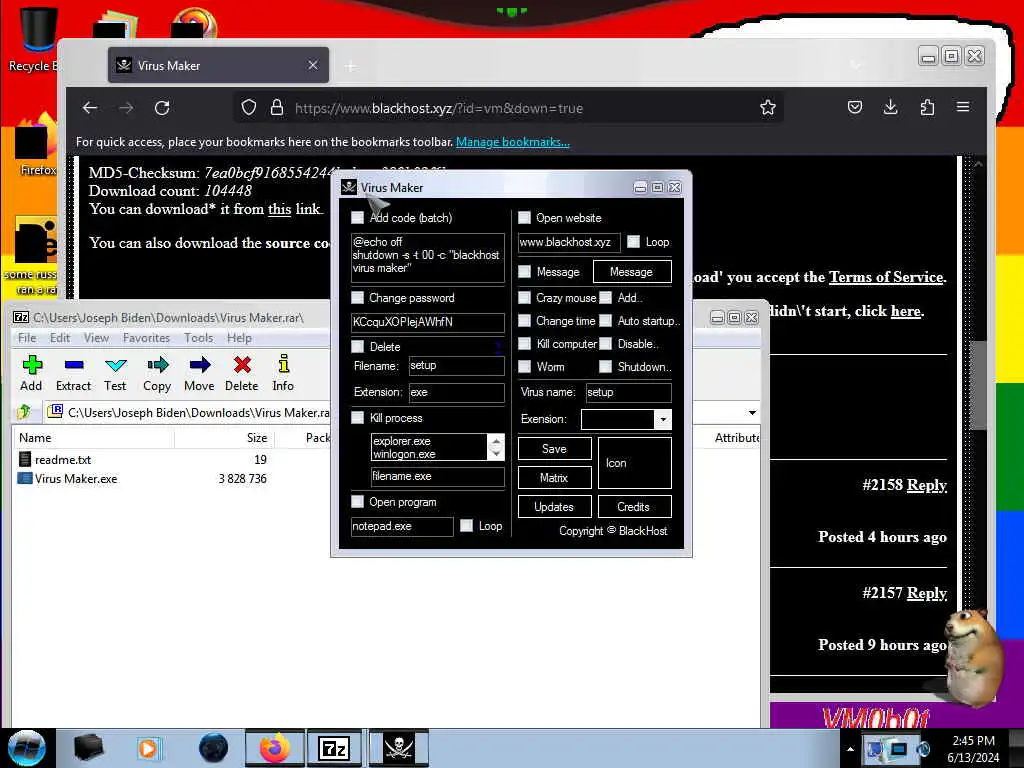Screen dimensions: 1024x768
Task: Open Firefox downloads panel
Action: pos(890,107)
